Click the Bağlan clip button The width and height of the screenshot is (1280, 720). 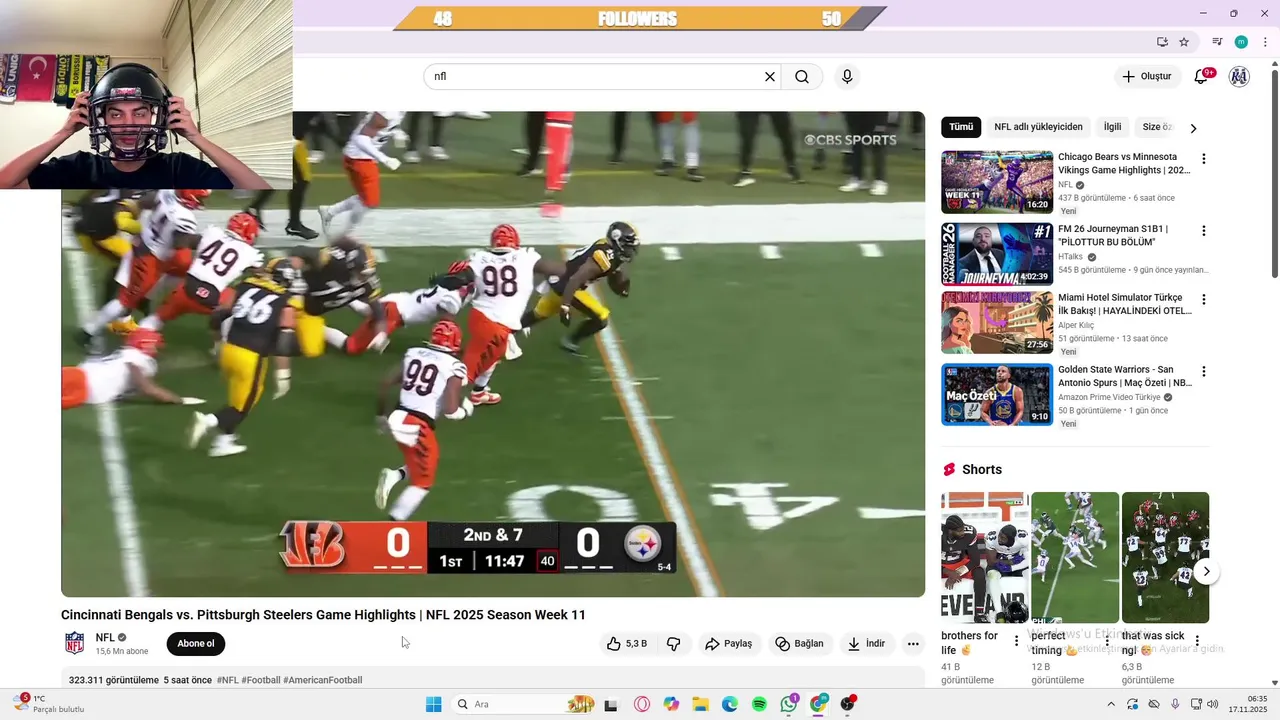[x=800, y=644]
